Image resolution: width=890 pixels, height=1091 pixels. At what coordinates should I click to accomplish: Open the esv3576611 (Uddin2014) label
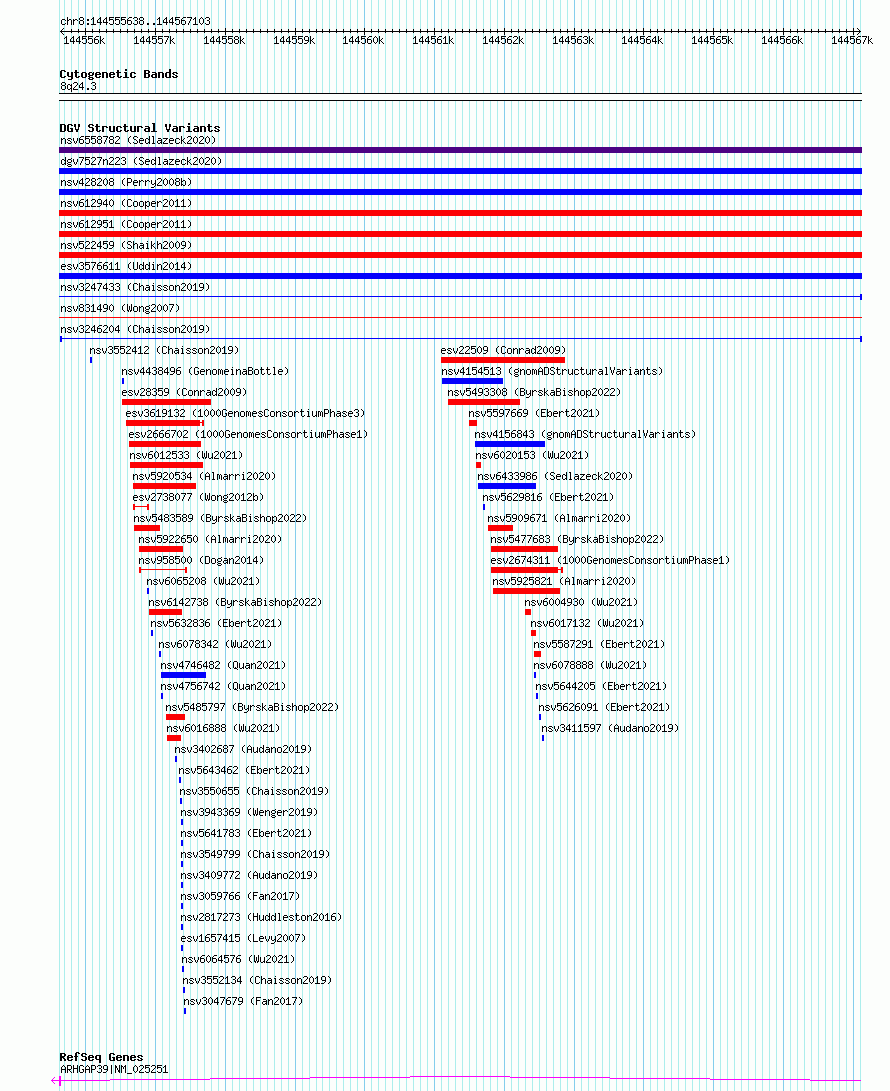[126, 266]
